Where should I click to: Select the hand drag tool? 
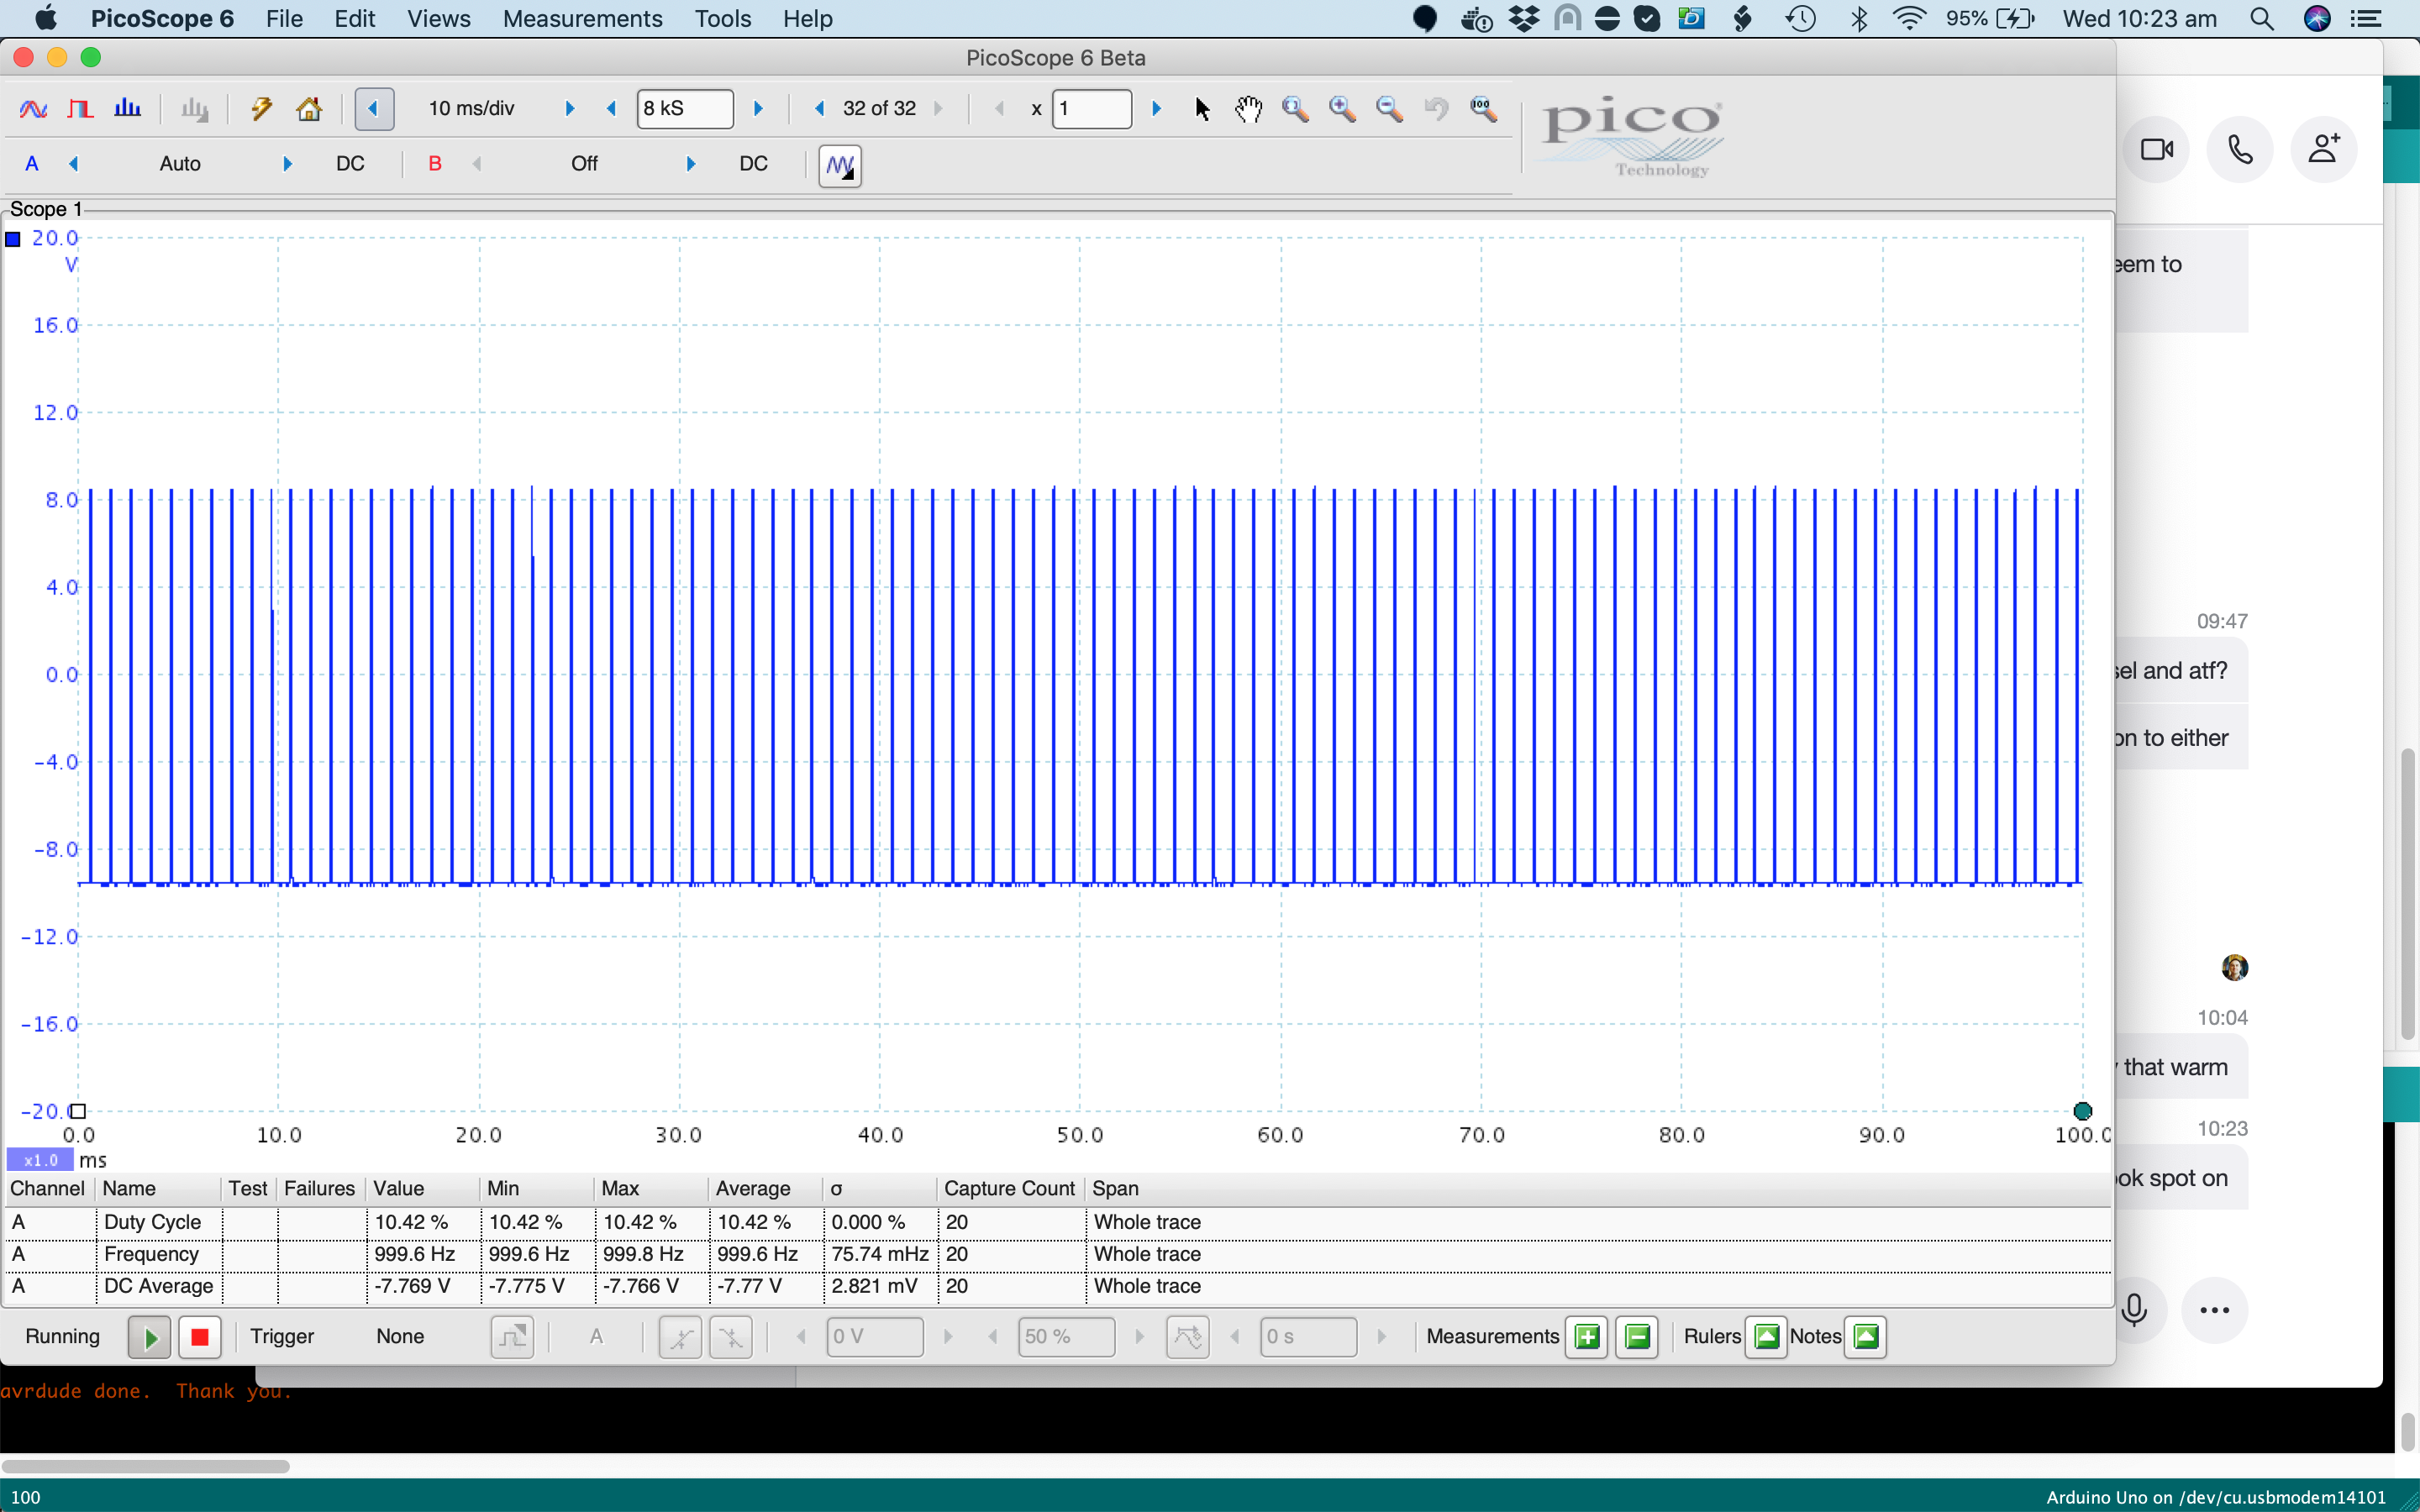1248,109
